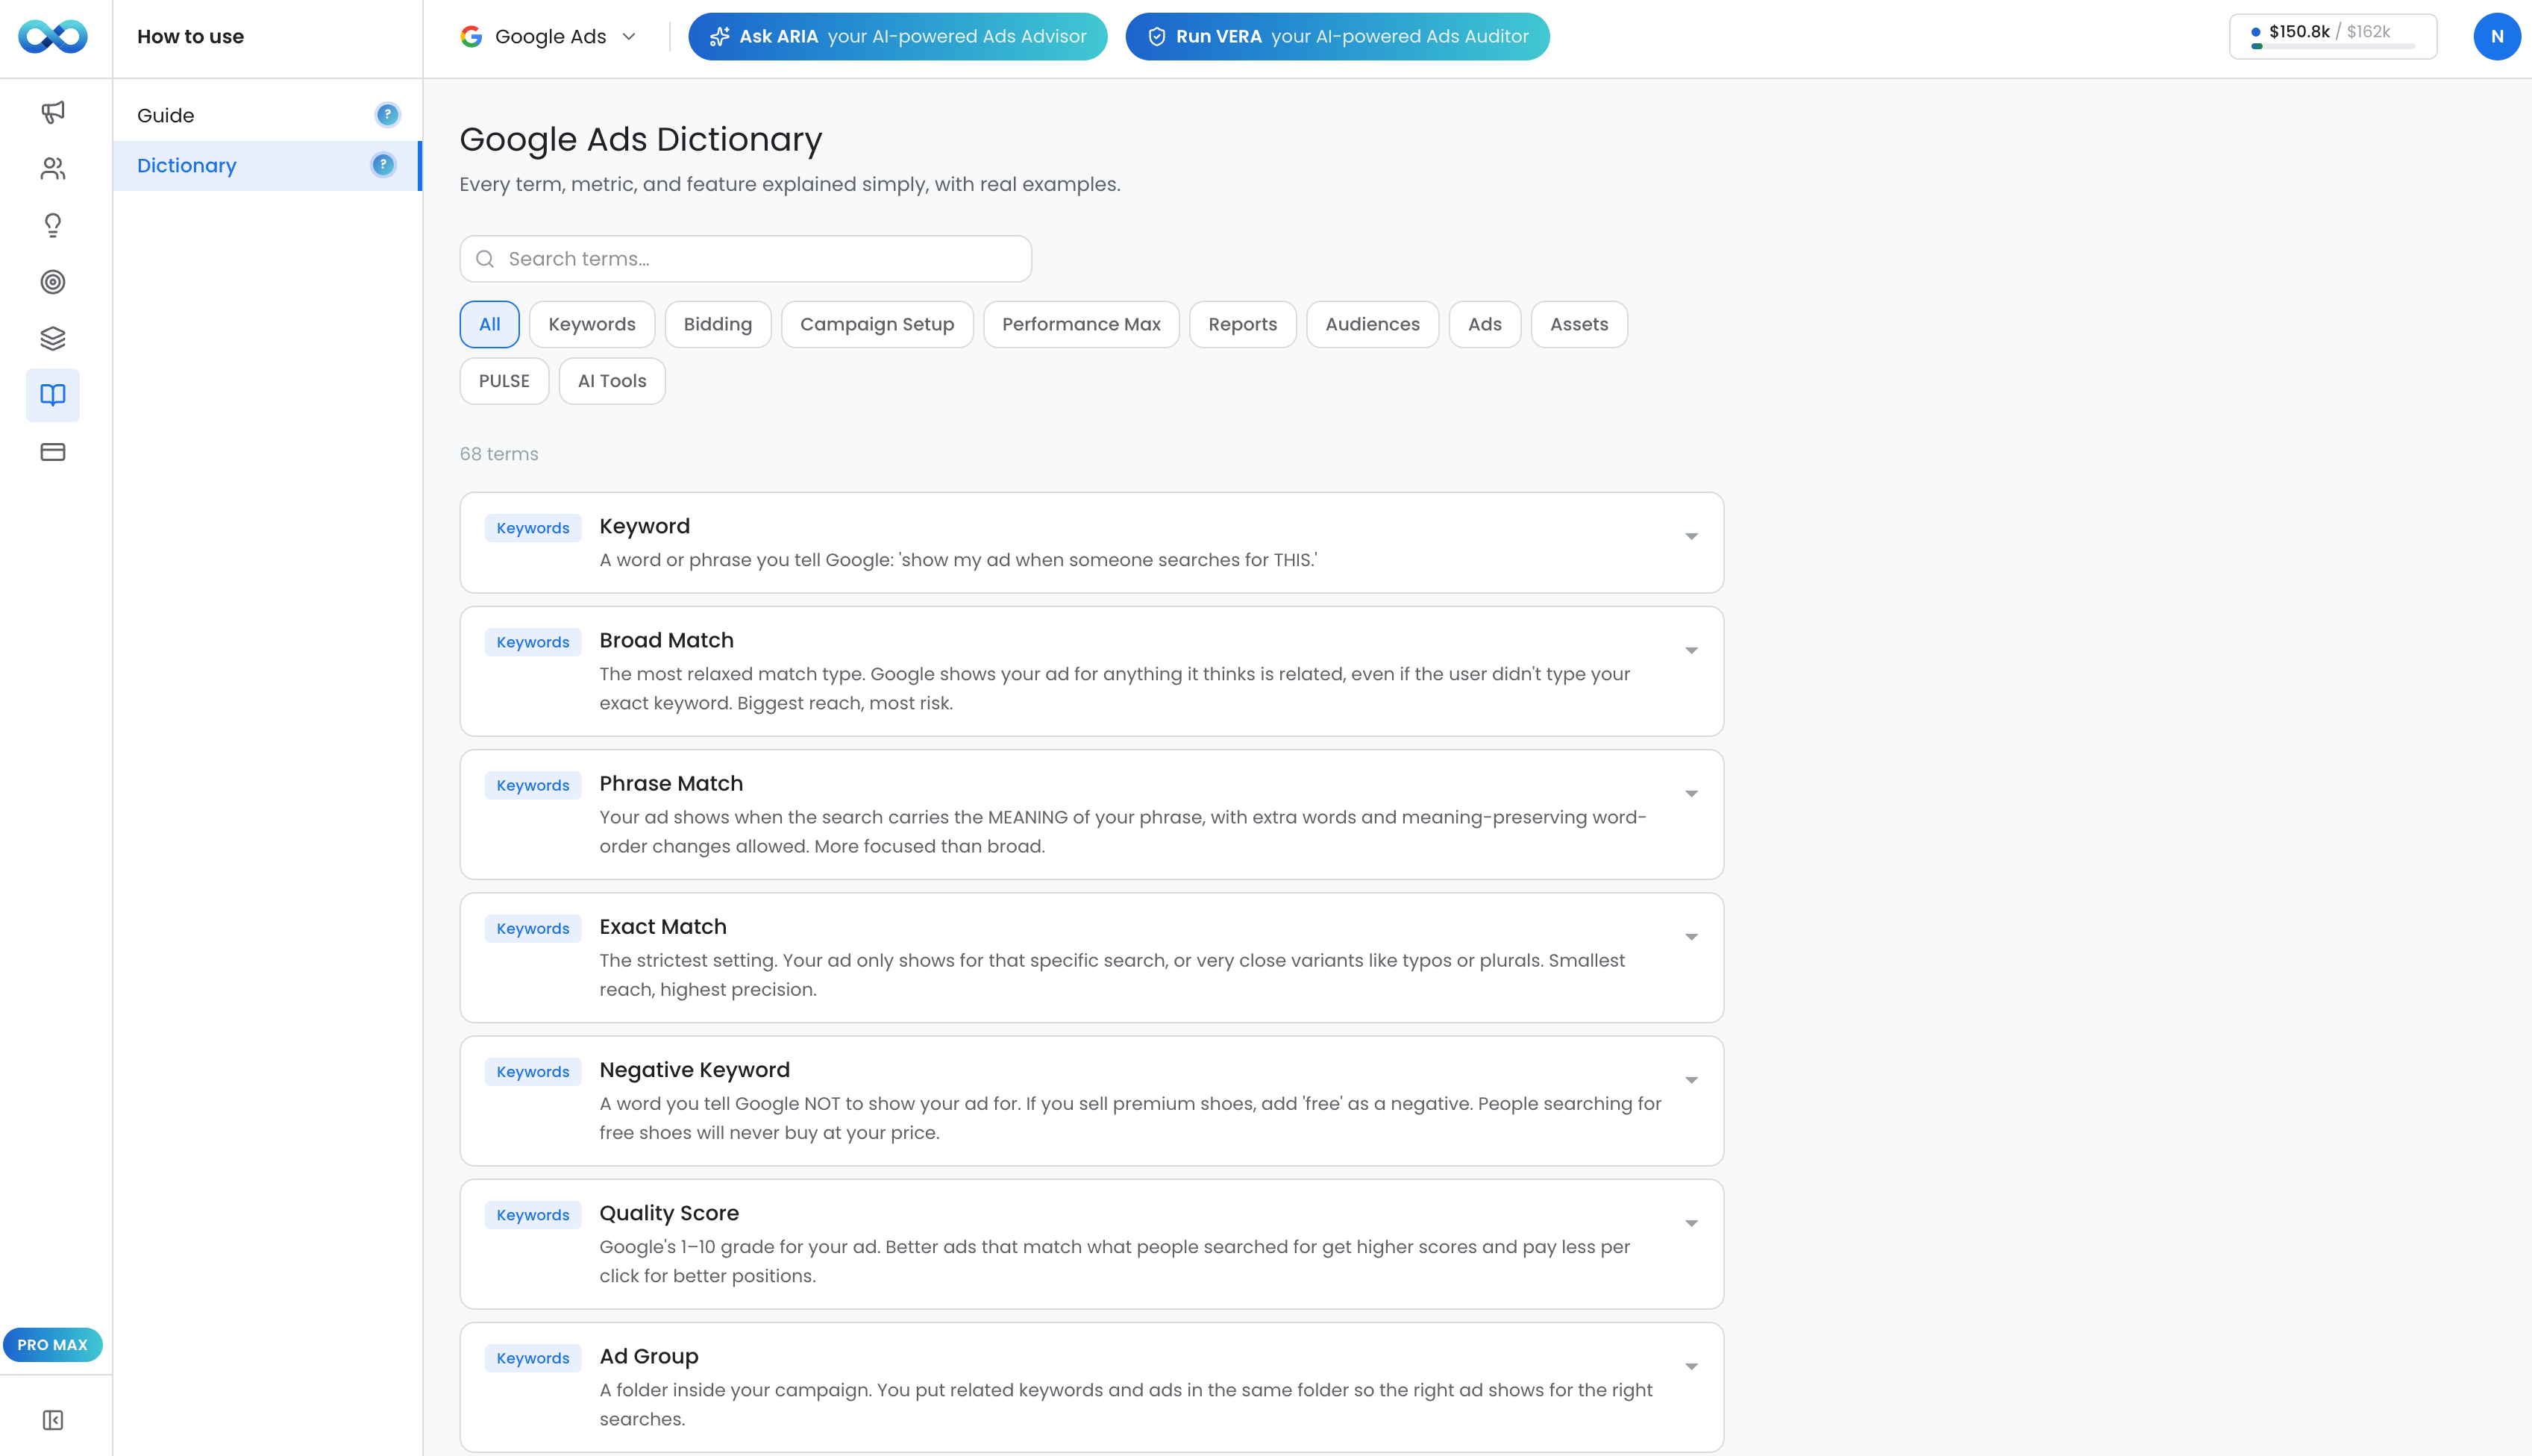The height and width of the screenshot is (1456, 2532).
Task: Open the Guide menu item
Action: pyautogui.click(x=267, y=115)
